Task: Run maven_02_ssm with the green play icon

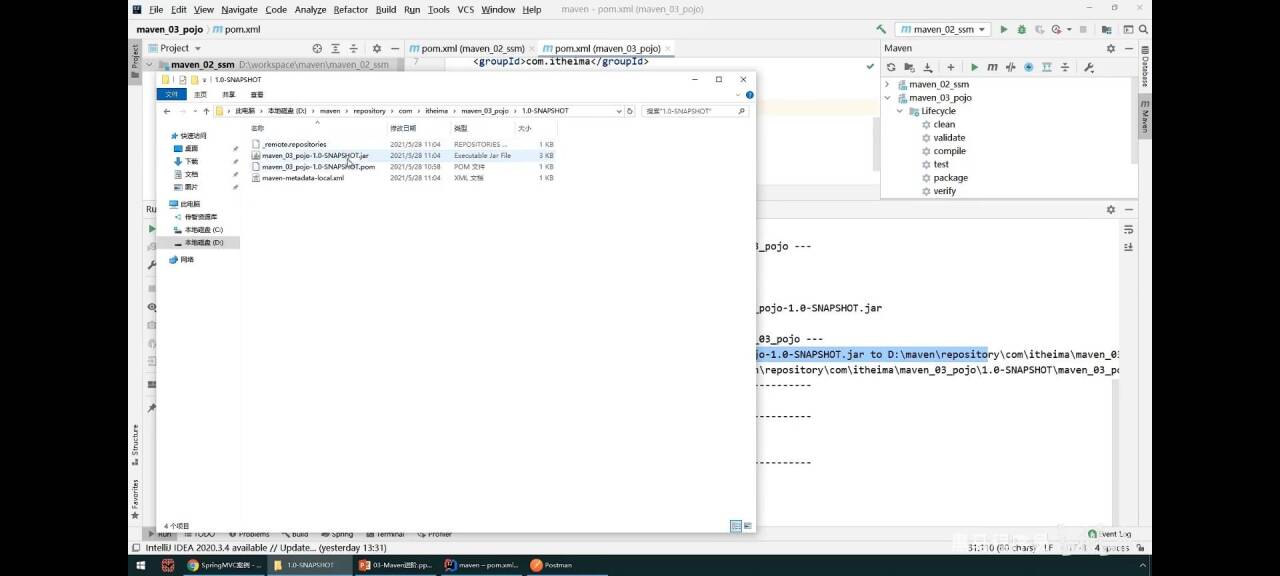Action: 1004,29
